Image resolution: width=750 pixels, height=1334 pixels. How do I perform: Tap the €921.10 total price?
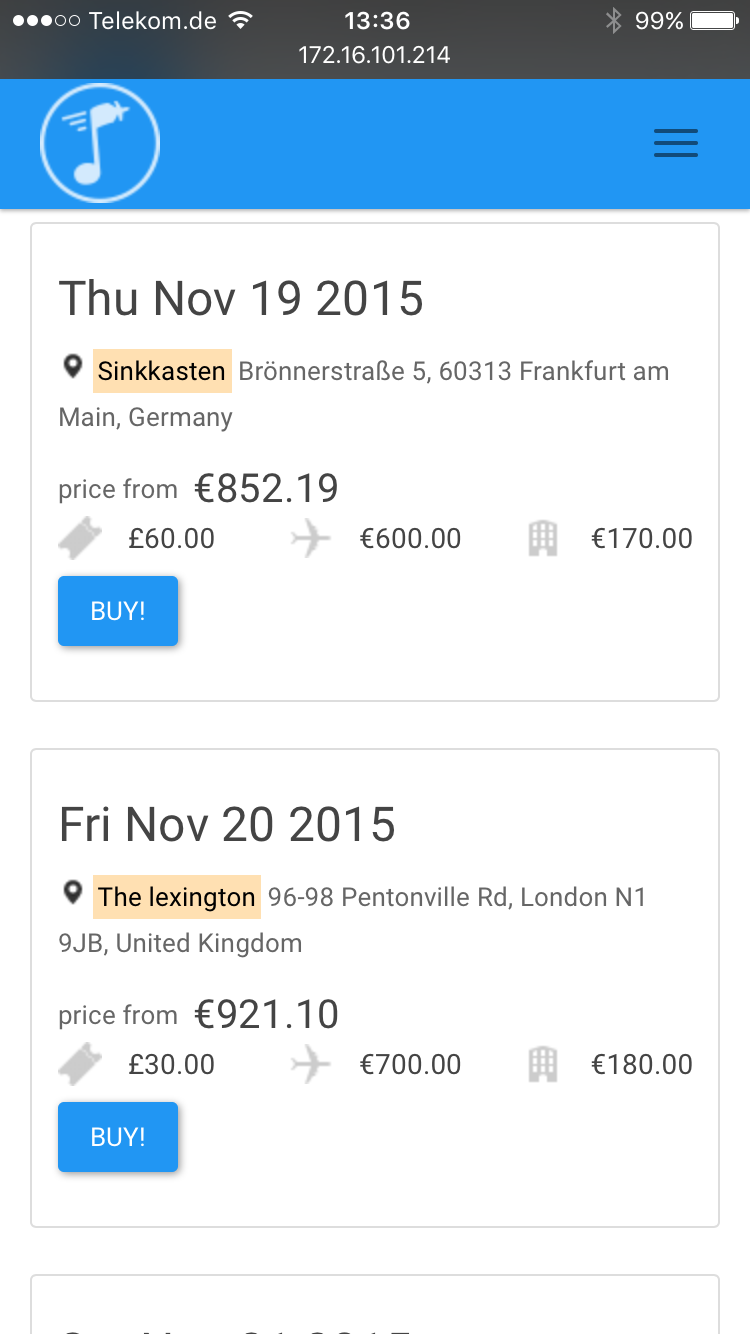point(266,1014)
